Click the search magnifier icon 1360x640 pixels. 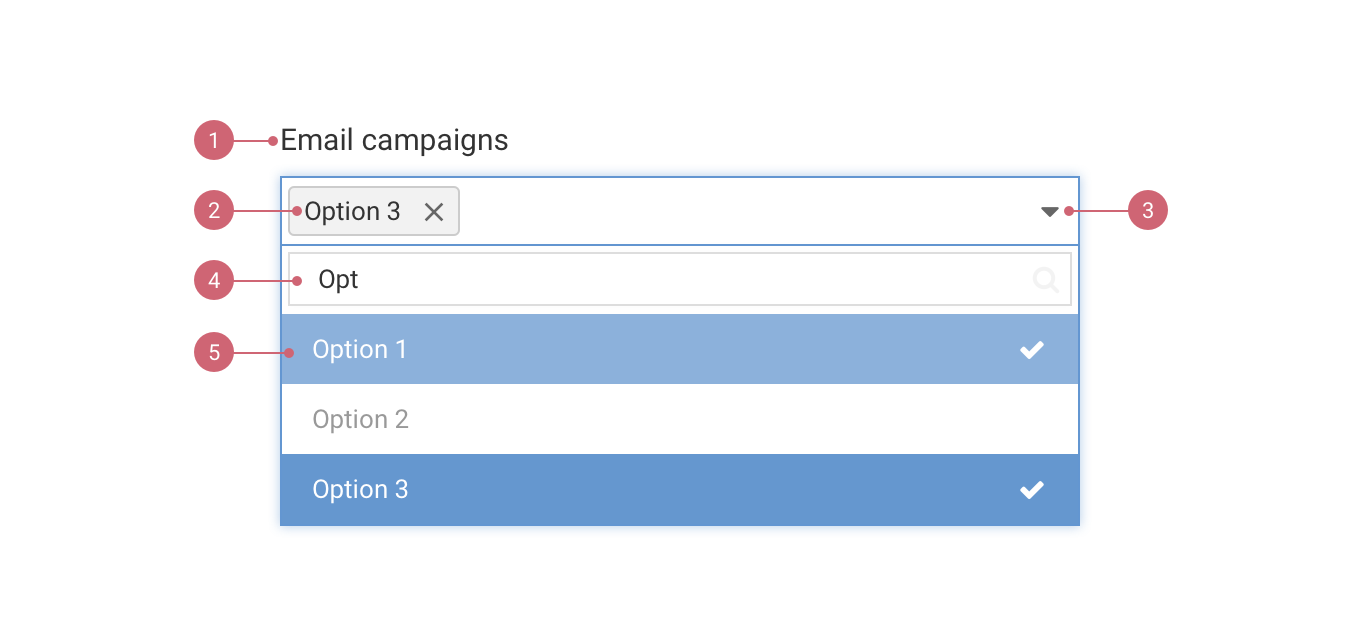[1046, 280]
